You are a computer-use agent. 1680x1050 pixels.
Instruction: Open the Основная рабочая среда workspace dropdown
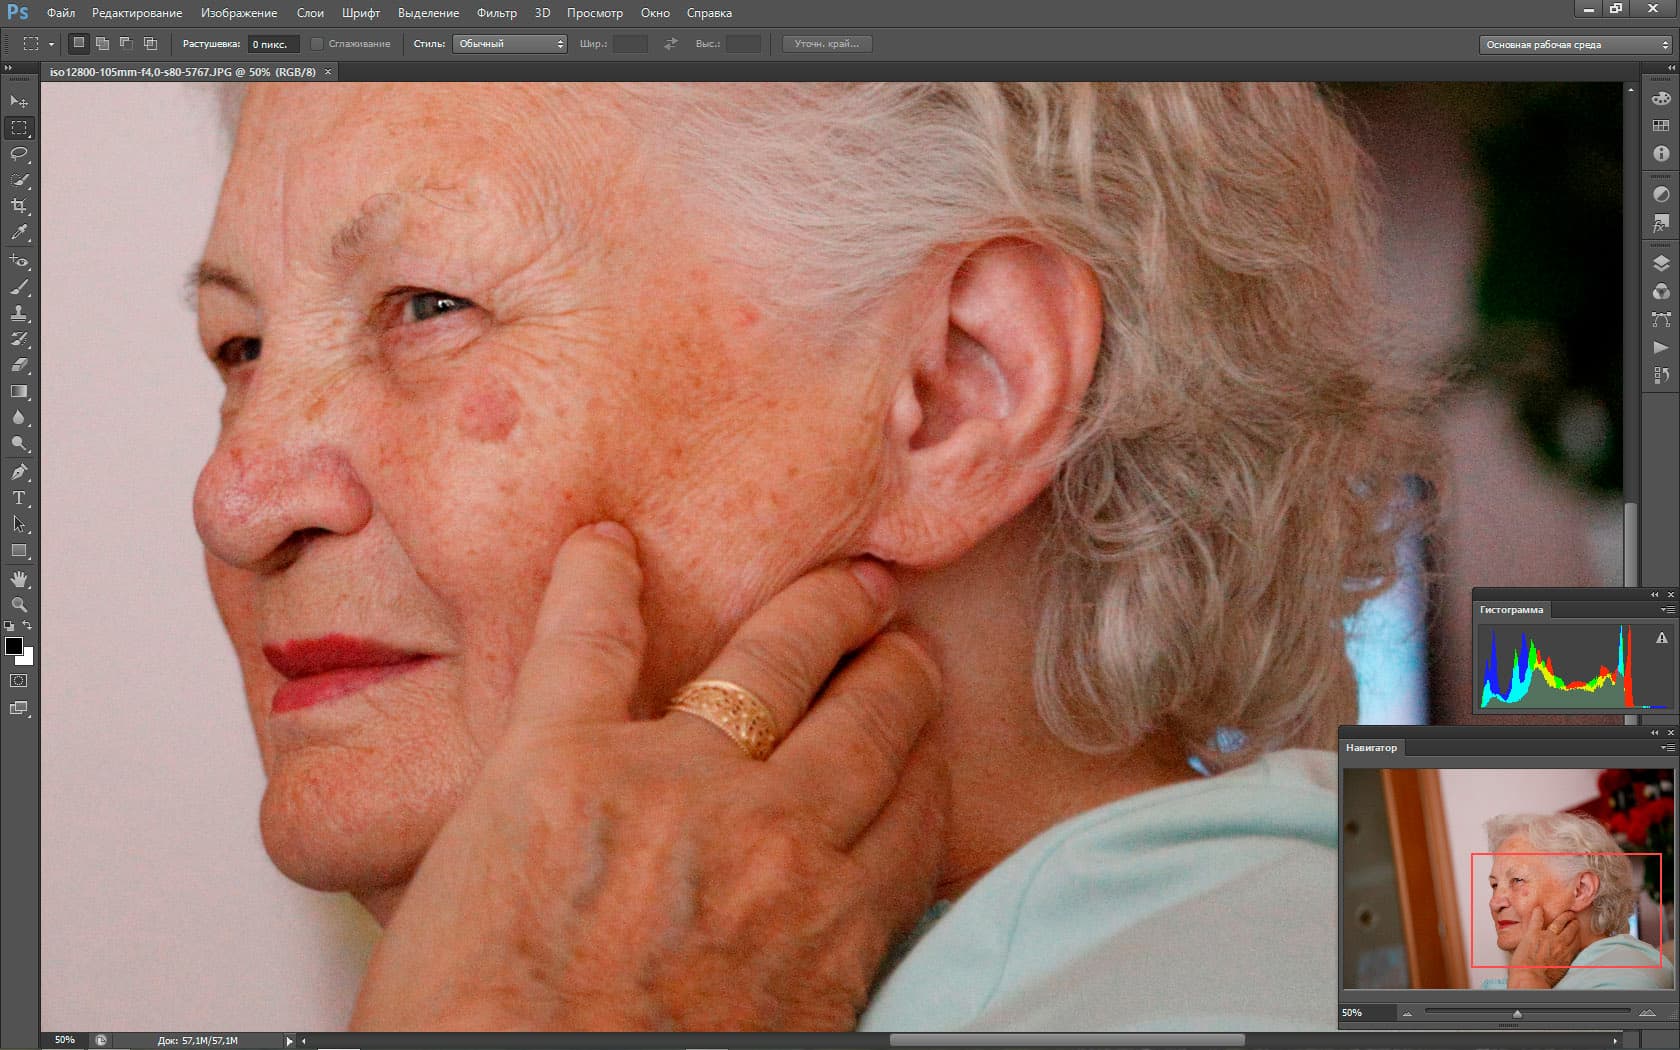pos(1575,44)
